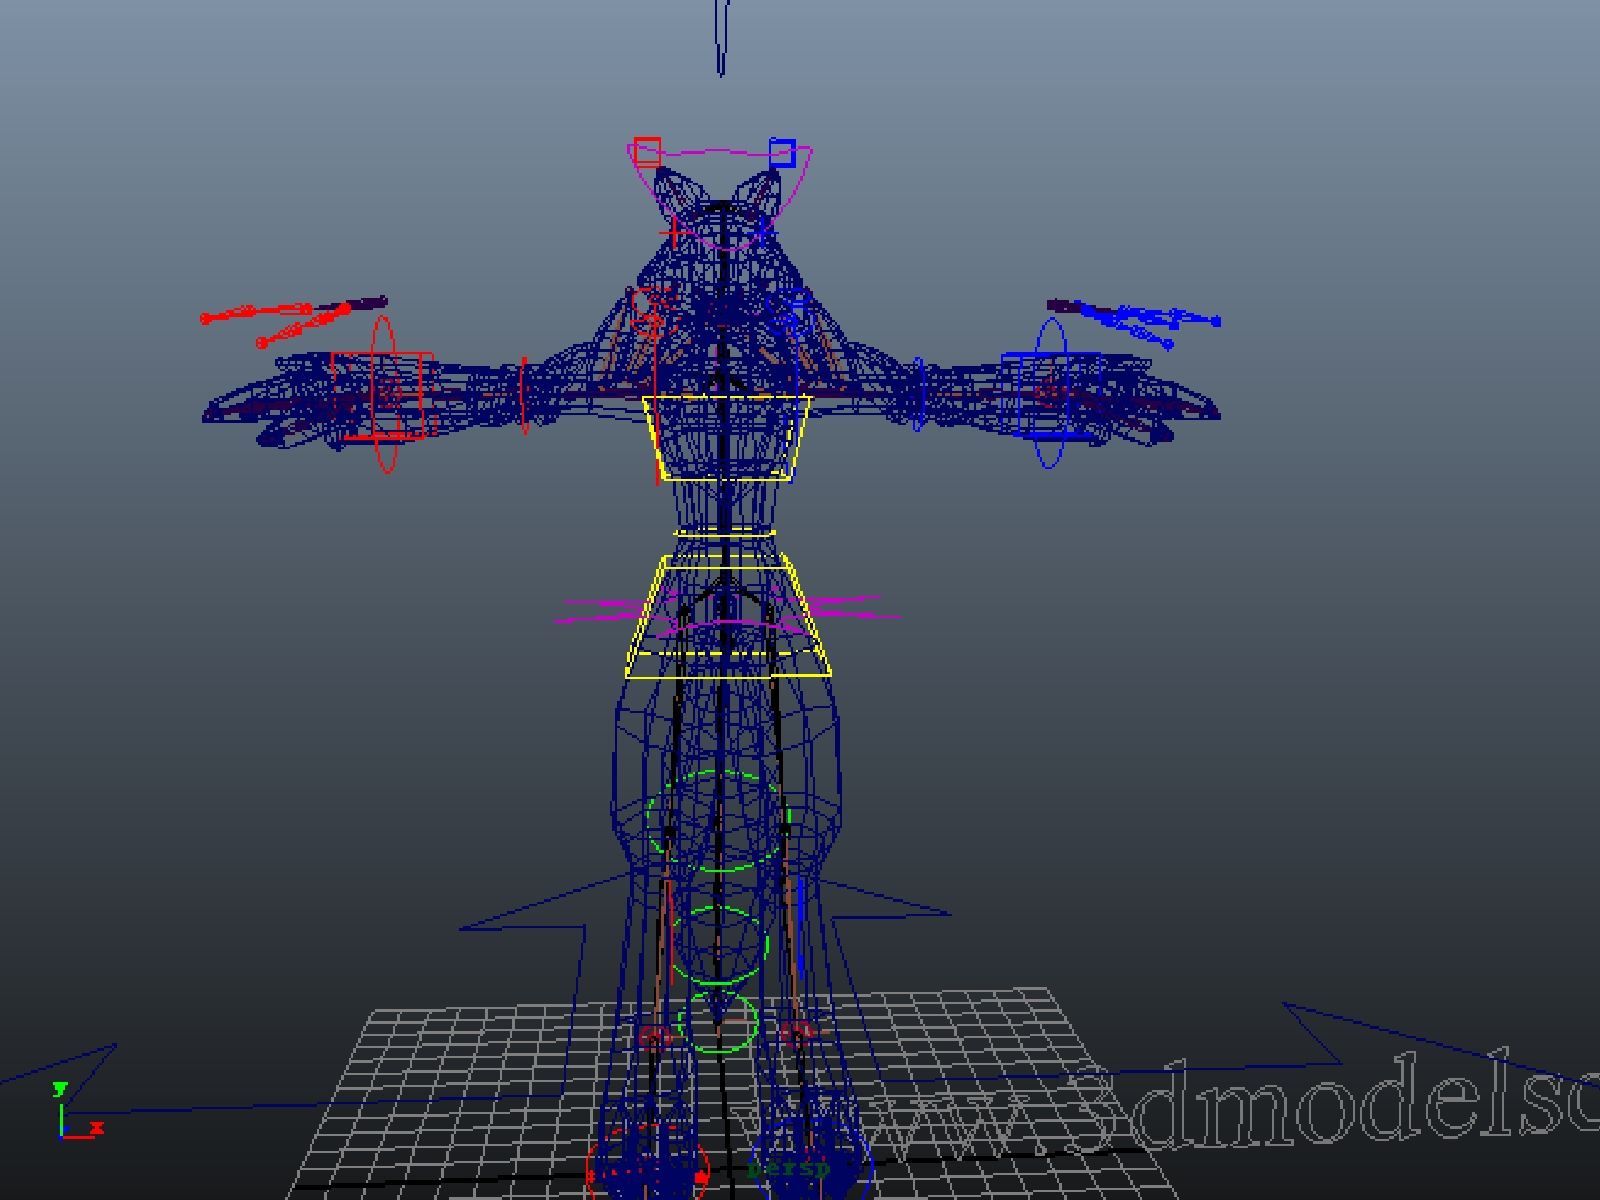Click the persp camera label
Viewport: 1600px width, 1200px height.
(x=789, y=1168)
